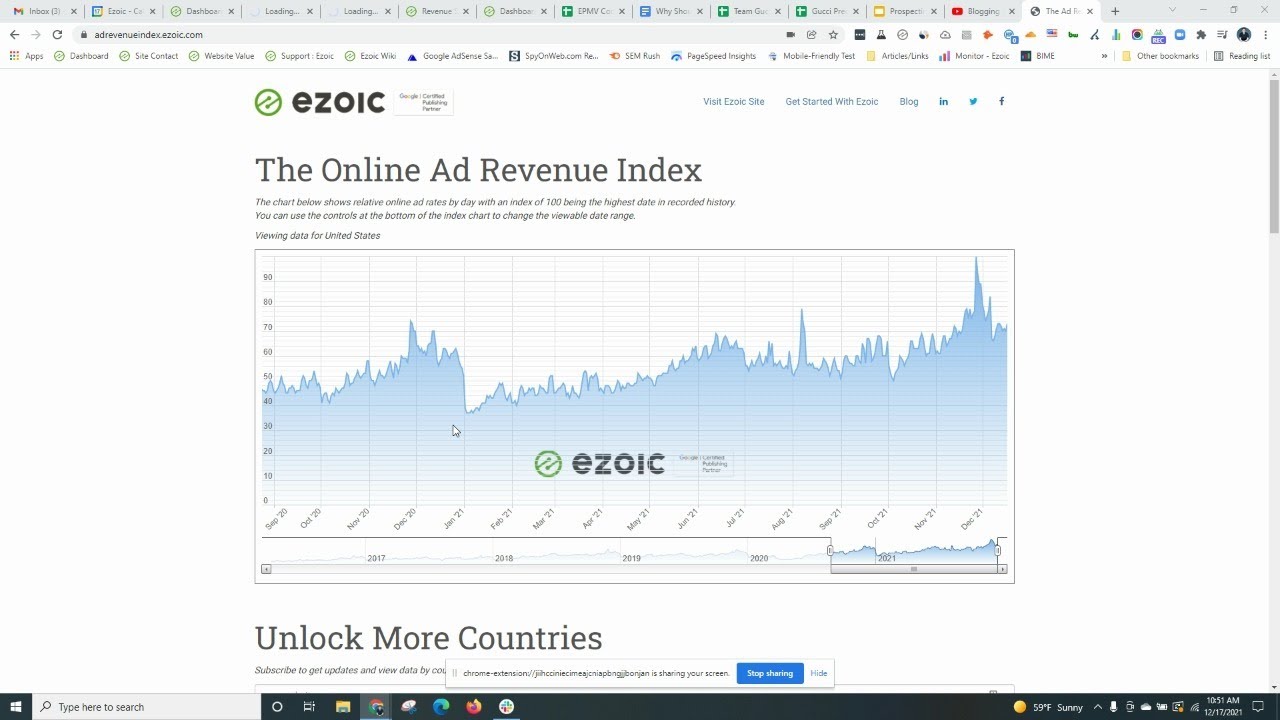Open the Chrome profile avatar

(x=1244, y=34)
